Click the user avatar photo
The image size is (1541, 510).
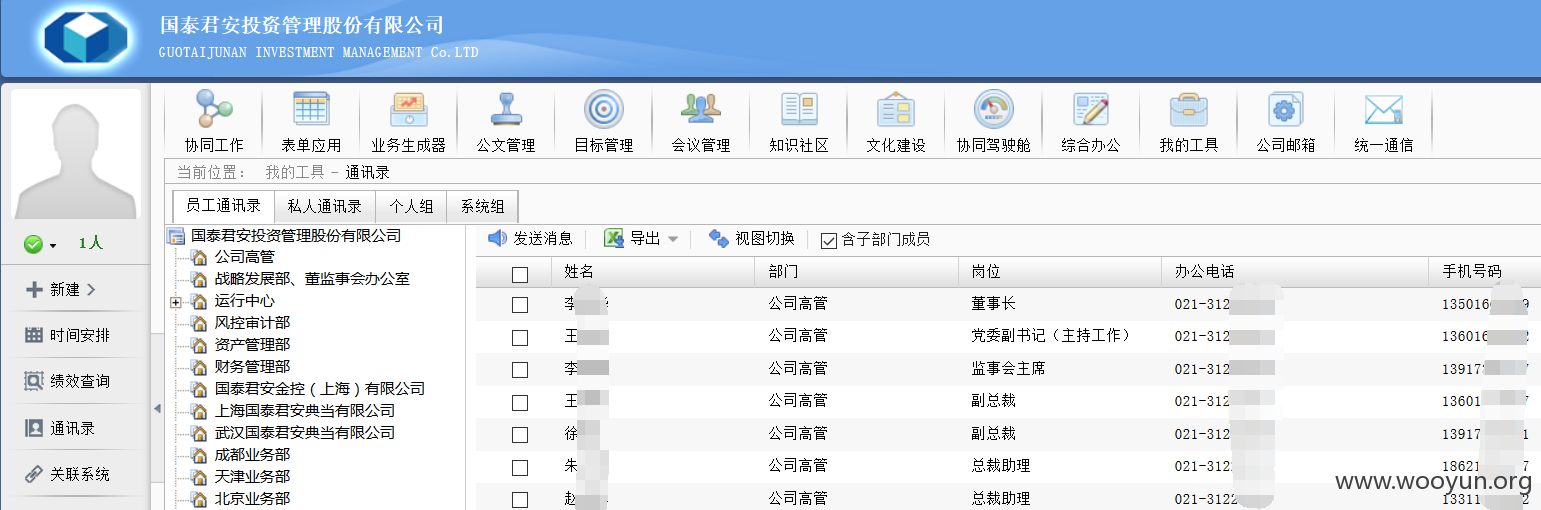(76, 154)
